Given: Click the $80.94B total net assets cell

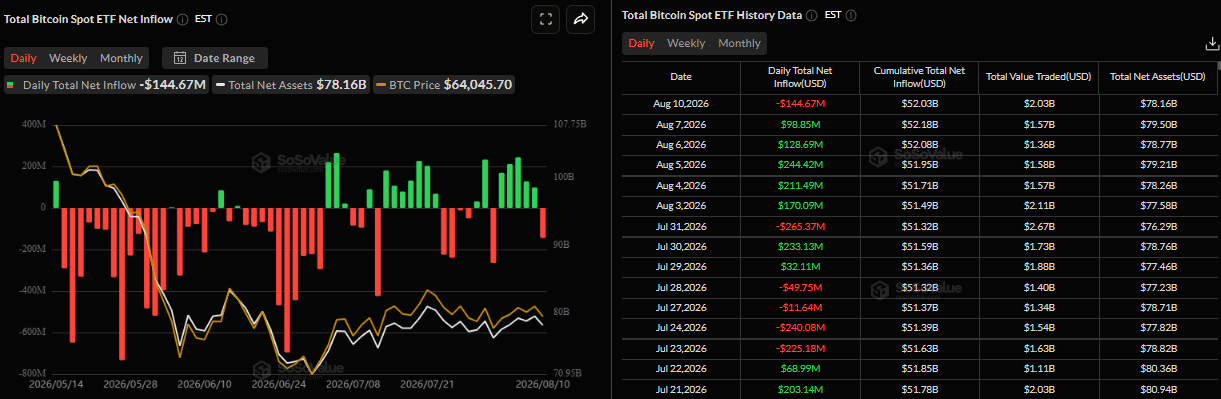Looking at the screenshot, I should pos(1158,391).
